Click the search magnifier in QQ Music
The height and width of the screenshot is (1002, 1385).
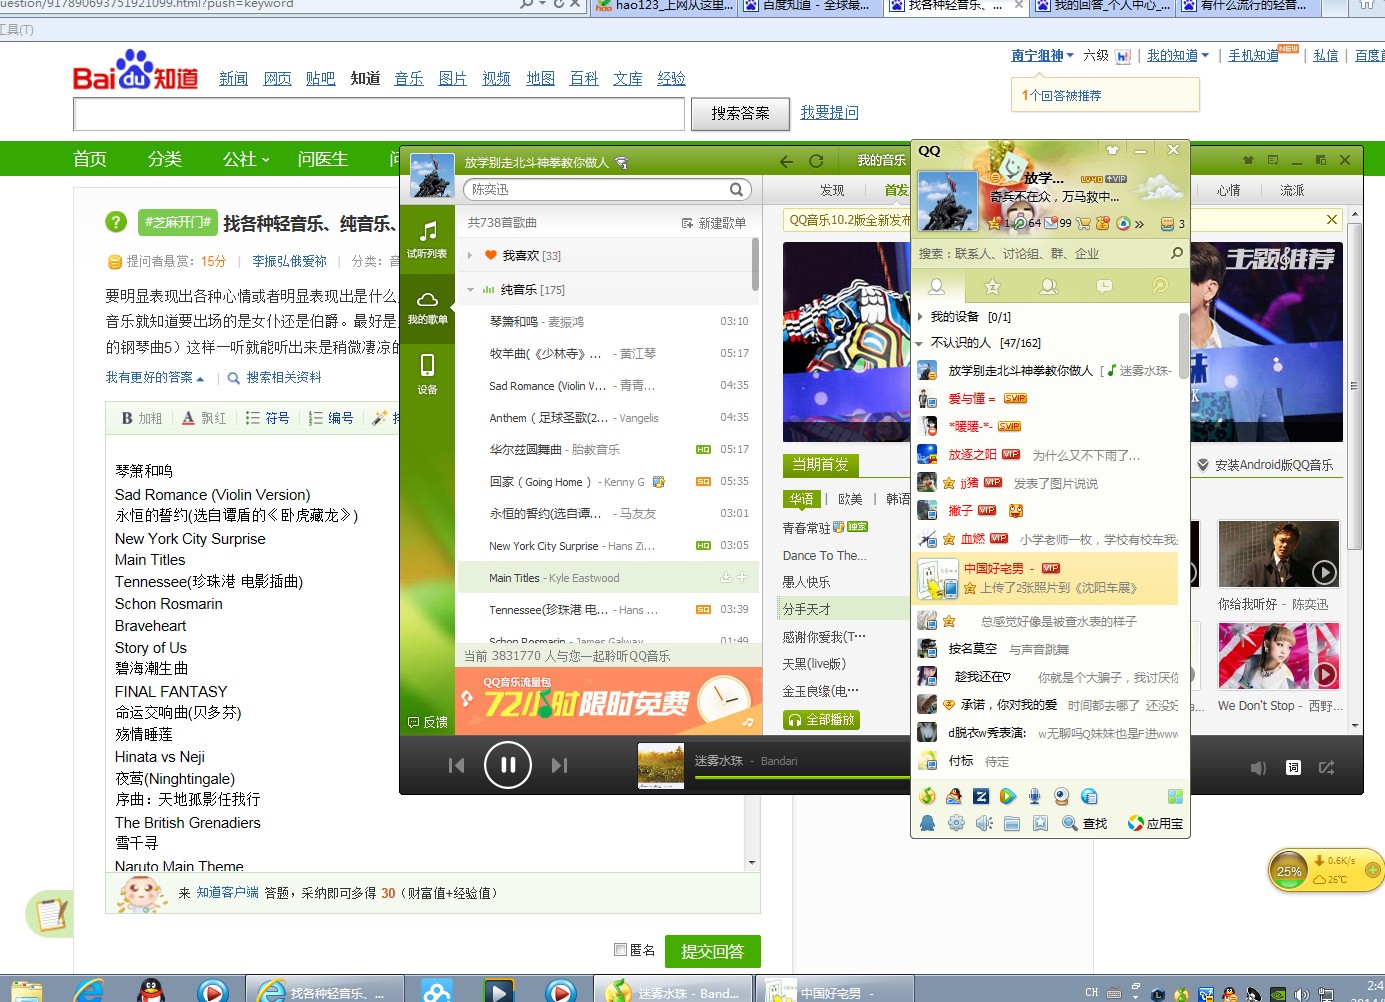(x=737, y=189)
